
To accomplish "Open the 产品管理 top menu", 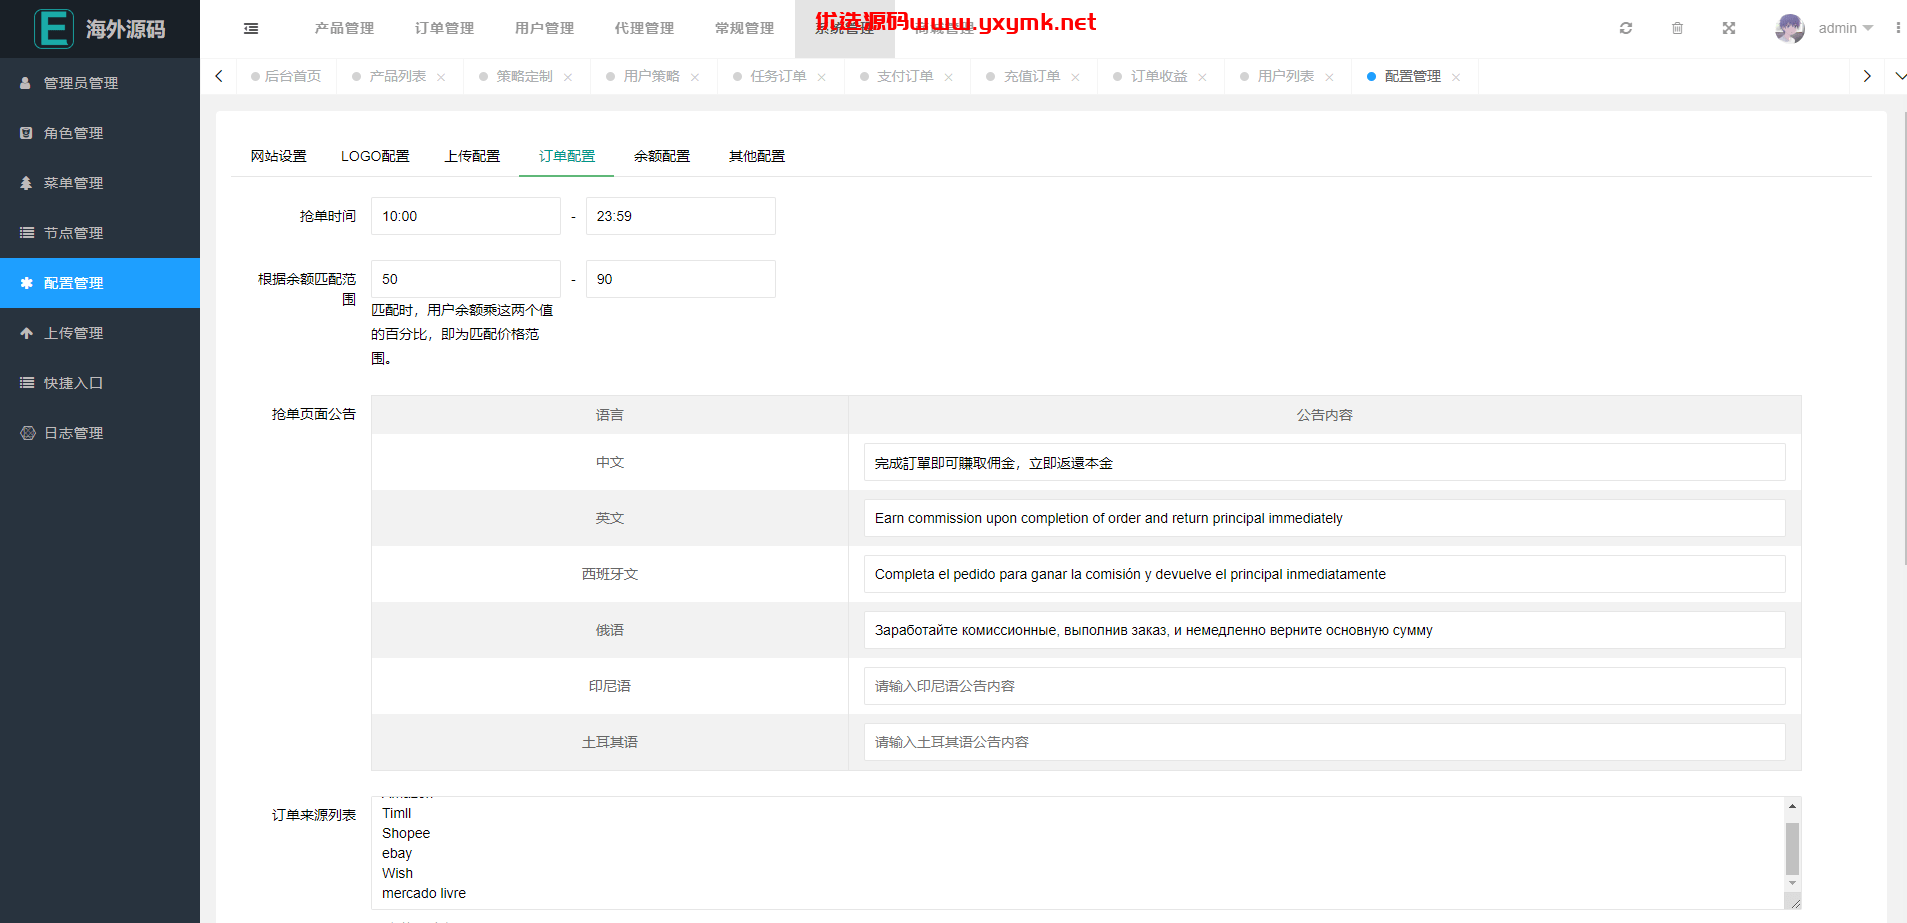I will click(345, 28).
